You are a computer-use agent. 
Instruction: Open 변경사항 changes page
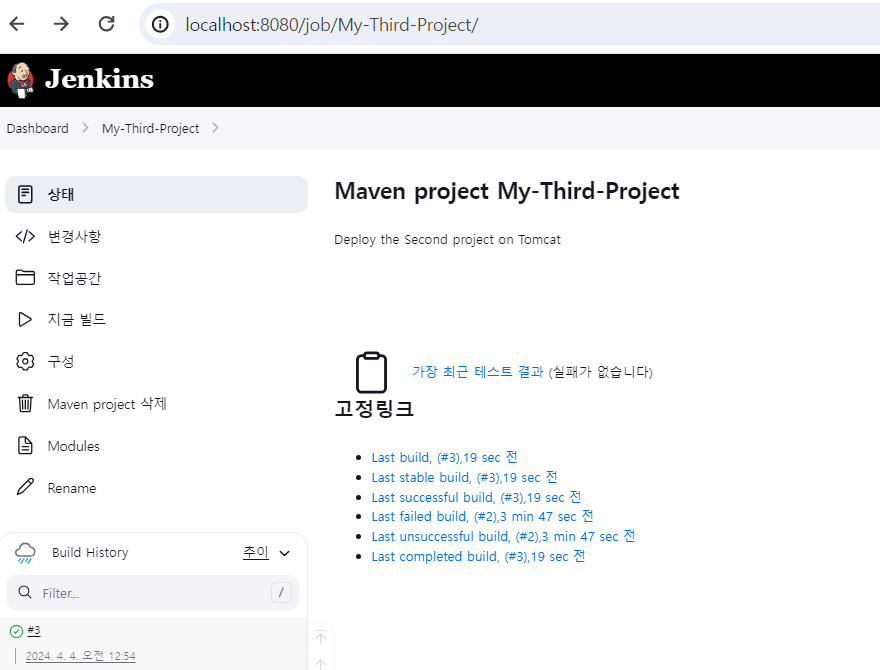click(74, 236)
